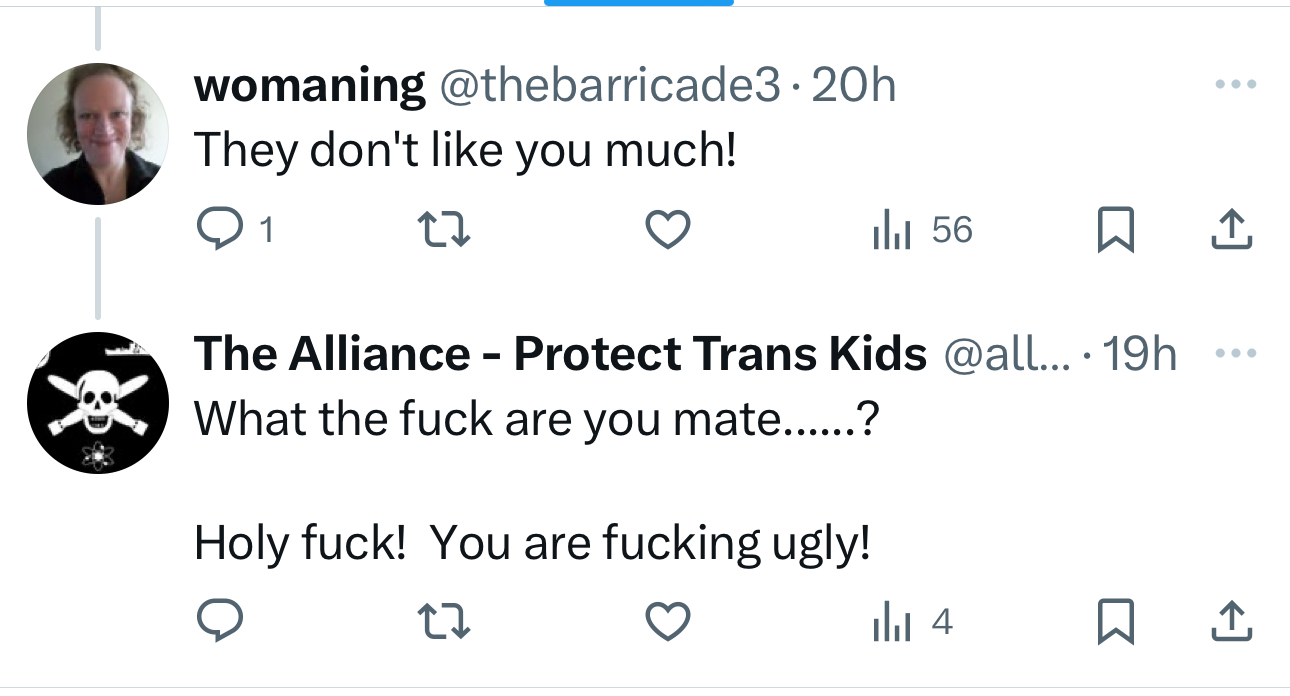Share womaning's tweet
Viewport: 1290px width, 696px height.
pyautogui.click(x=1231, y=231)
